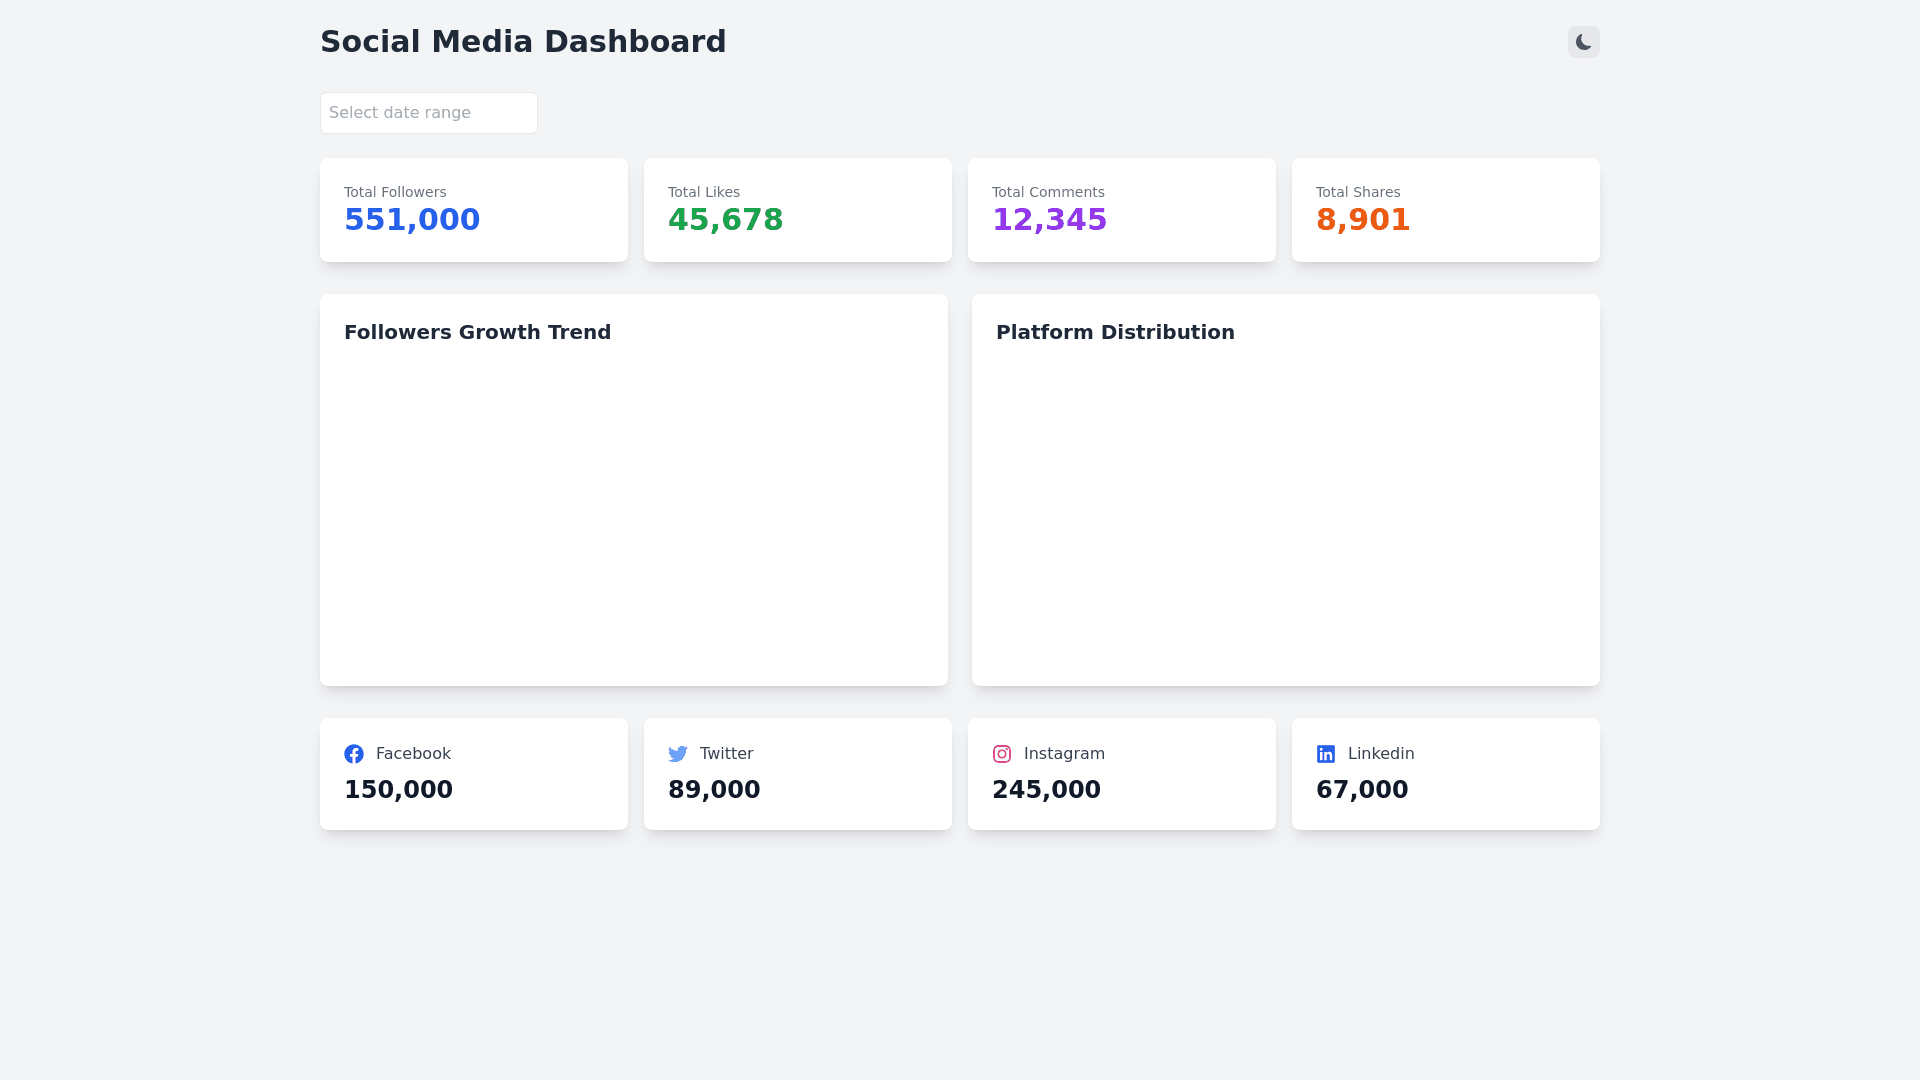Click the Followers Growth Trend heading

point(477,332)
